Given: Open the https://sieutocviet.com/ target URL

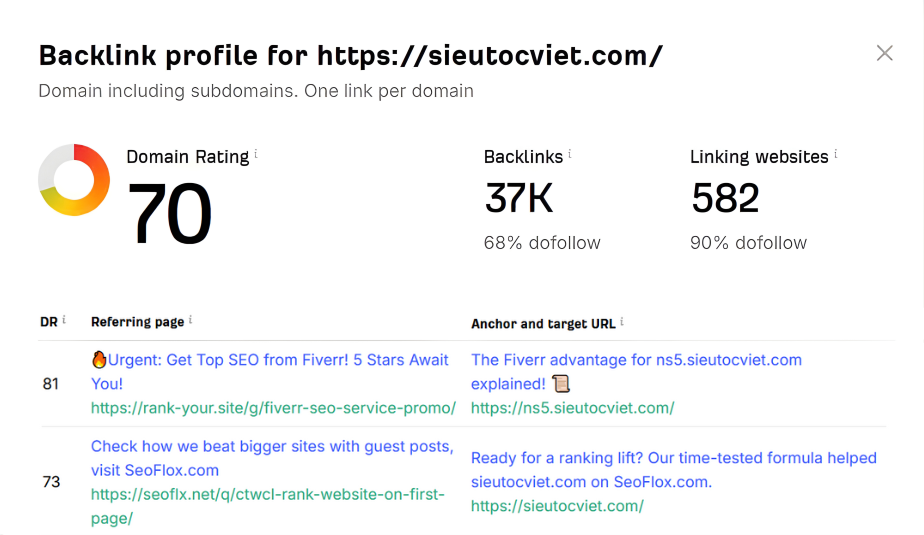Looking at the screenshot, I should [557, 506].
